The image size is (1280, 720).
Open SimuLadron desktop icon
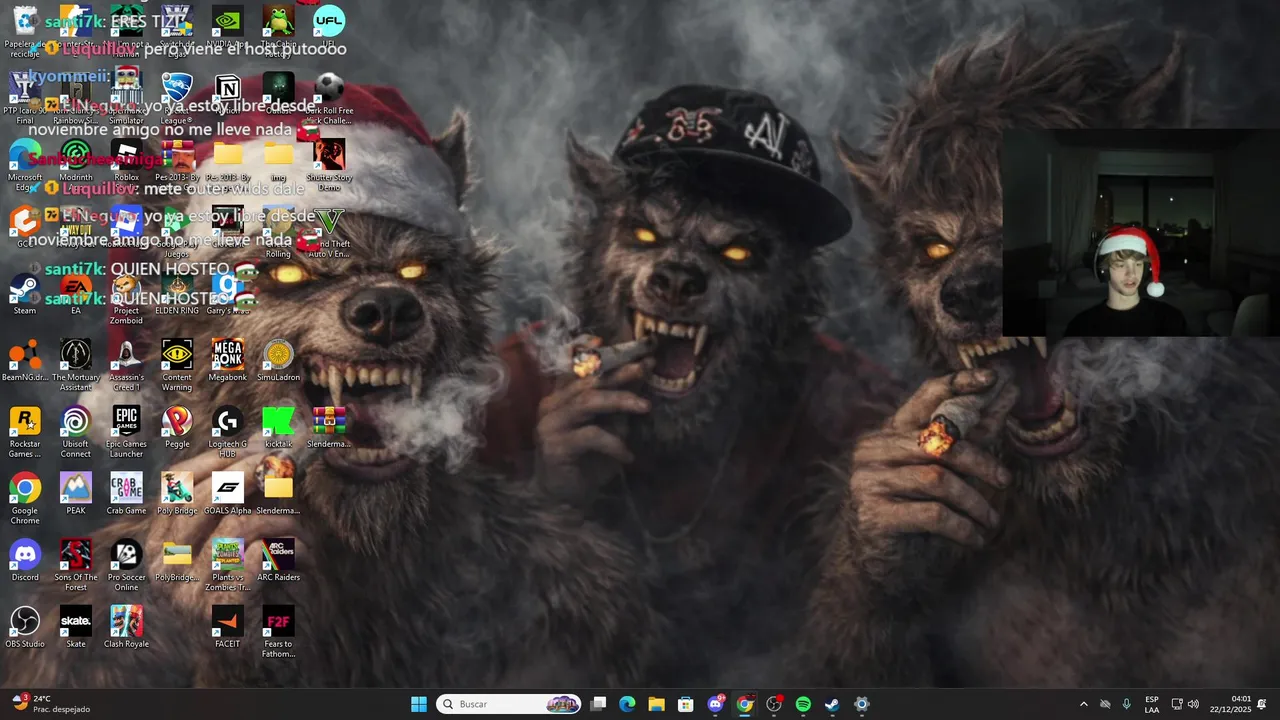click(278, 361)
